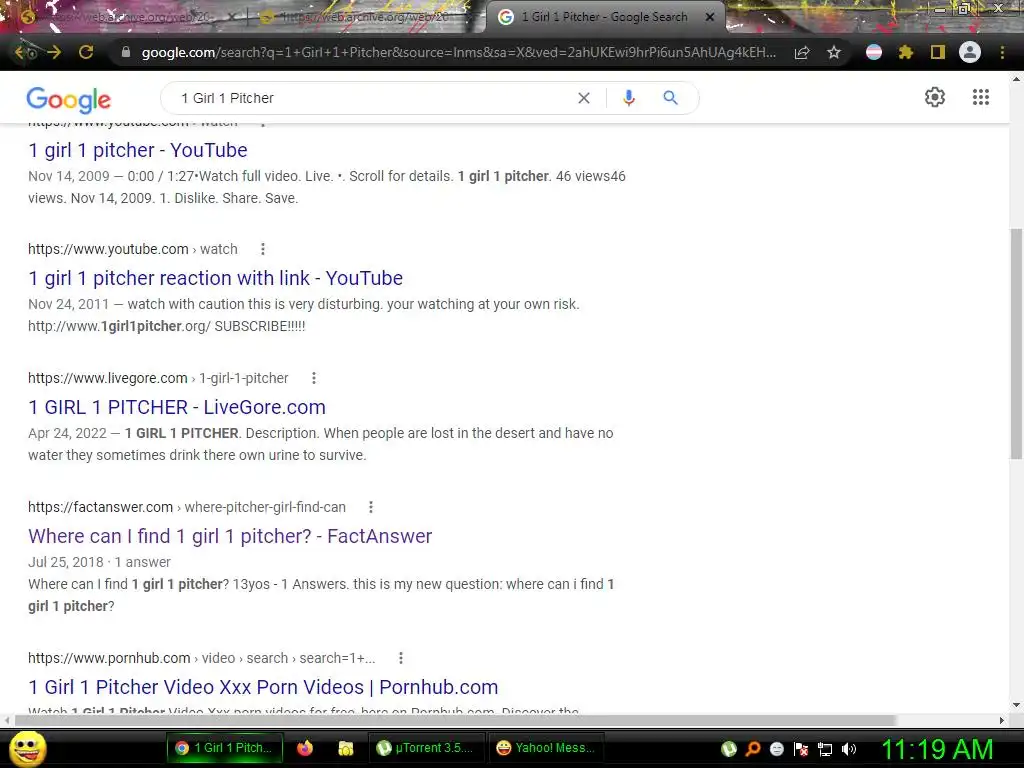Open 'Where can I find 1 girl 1 pitcher?' result
1024x768 pixels.
point(230,536)
